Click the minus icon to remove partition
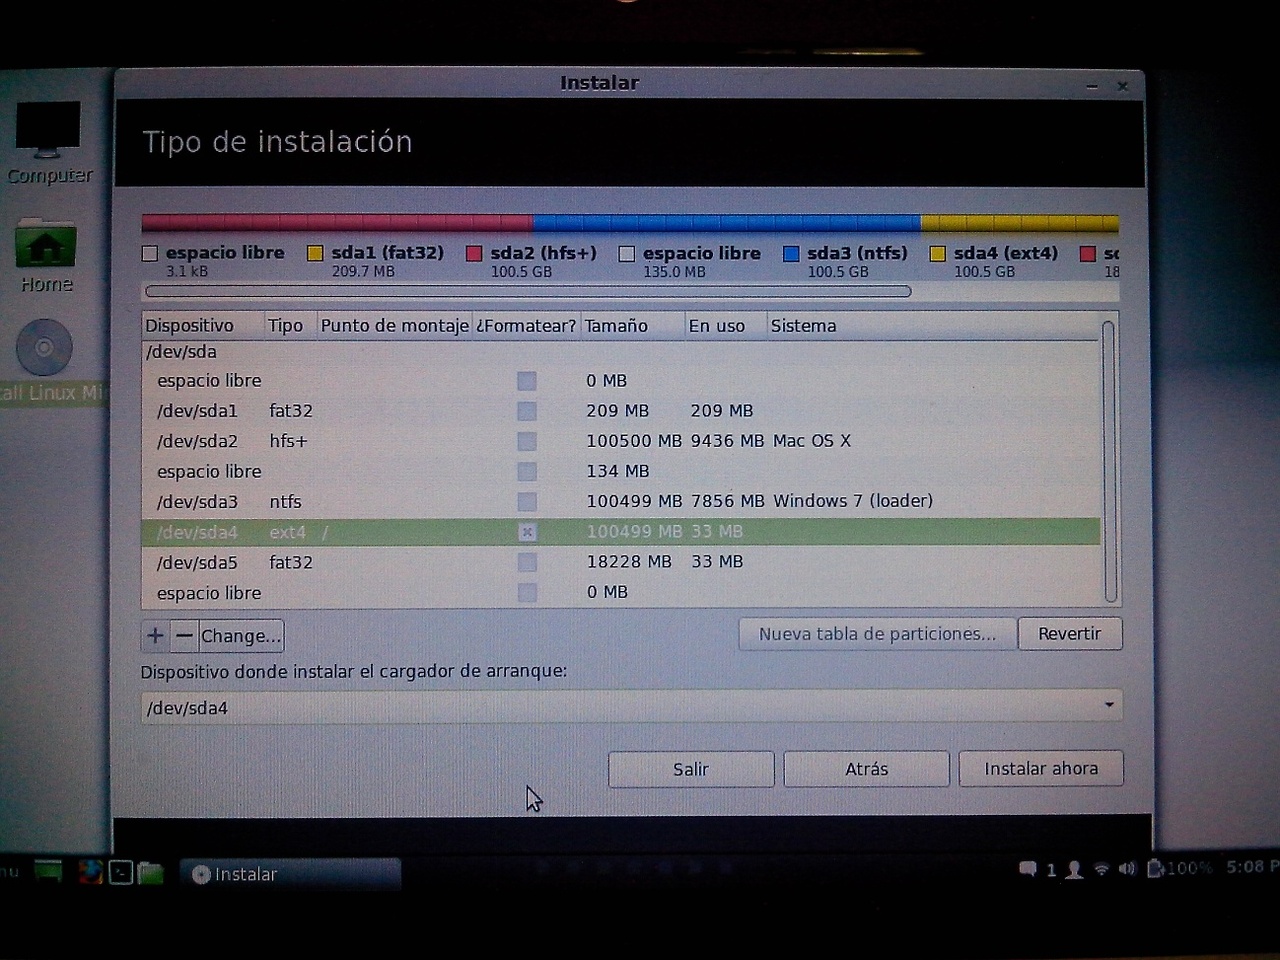The width and height of the screenshot is (1280, 960). [x=184, y=636]
